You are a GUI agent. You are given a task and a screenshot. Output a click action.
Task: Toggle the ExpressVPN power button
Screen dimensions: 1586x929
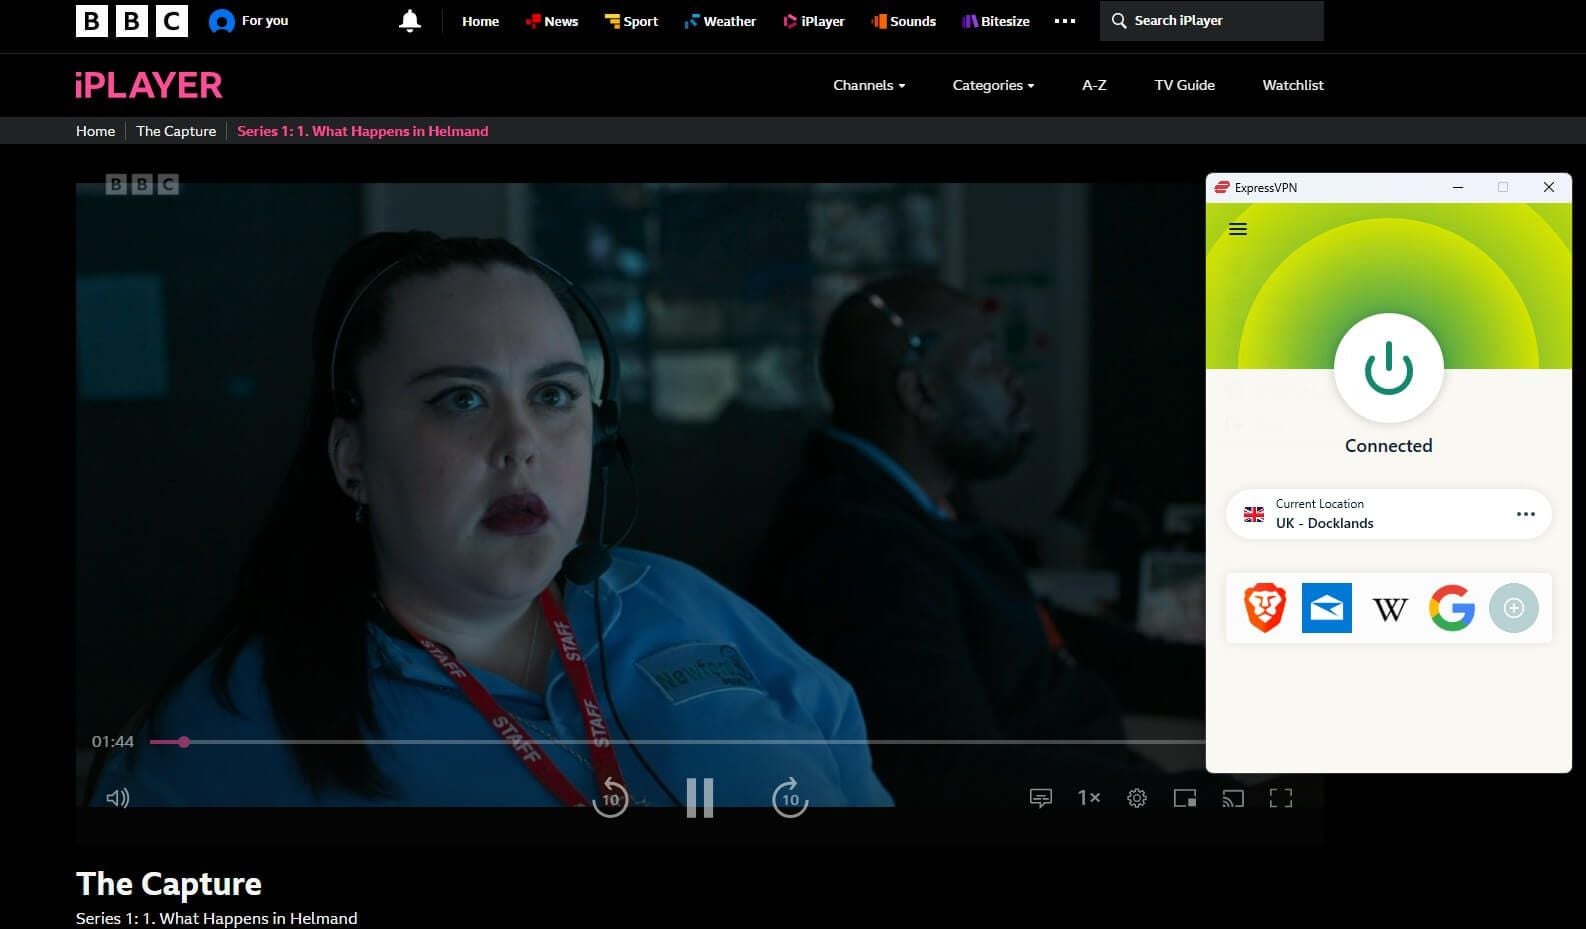pyautogui.click(x=1389, y=369)
